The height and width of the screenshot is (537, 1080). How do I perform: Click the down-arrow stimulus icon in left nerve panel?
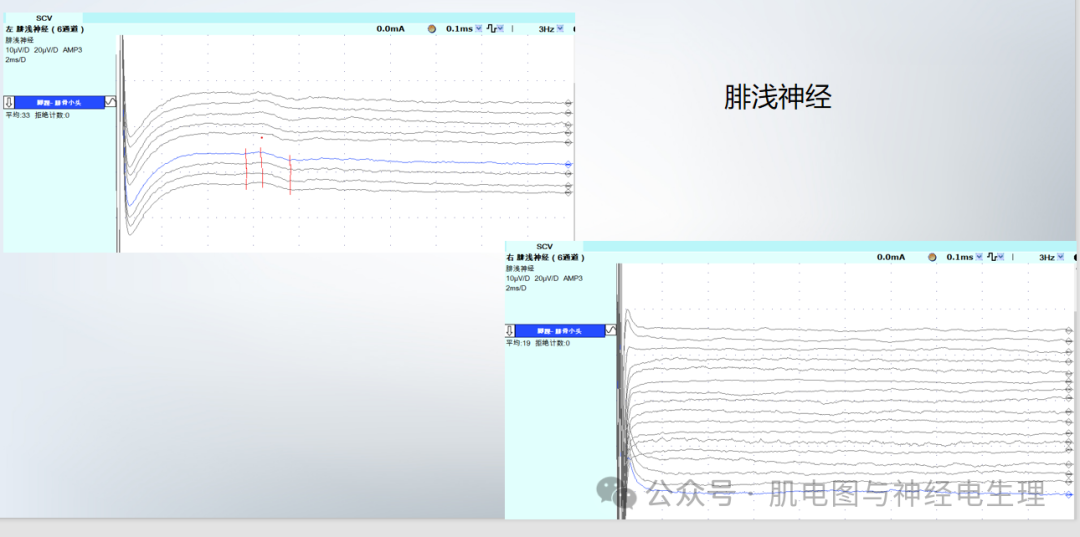tap(8, 102)
